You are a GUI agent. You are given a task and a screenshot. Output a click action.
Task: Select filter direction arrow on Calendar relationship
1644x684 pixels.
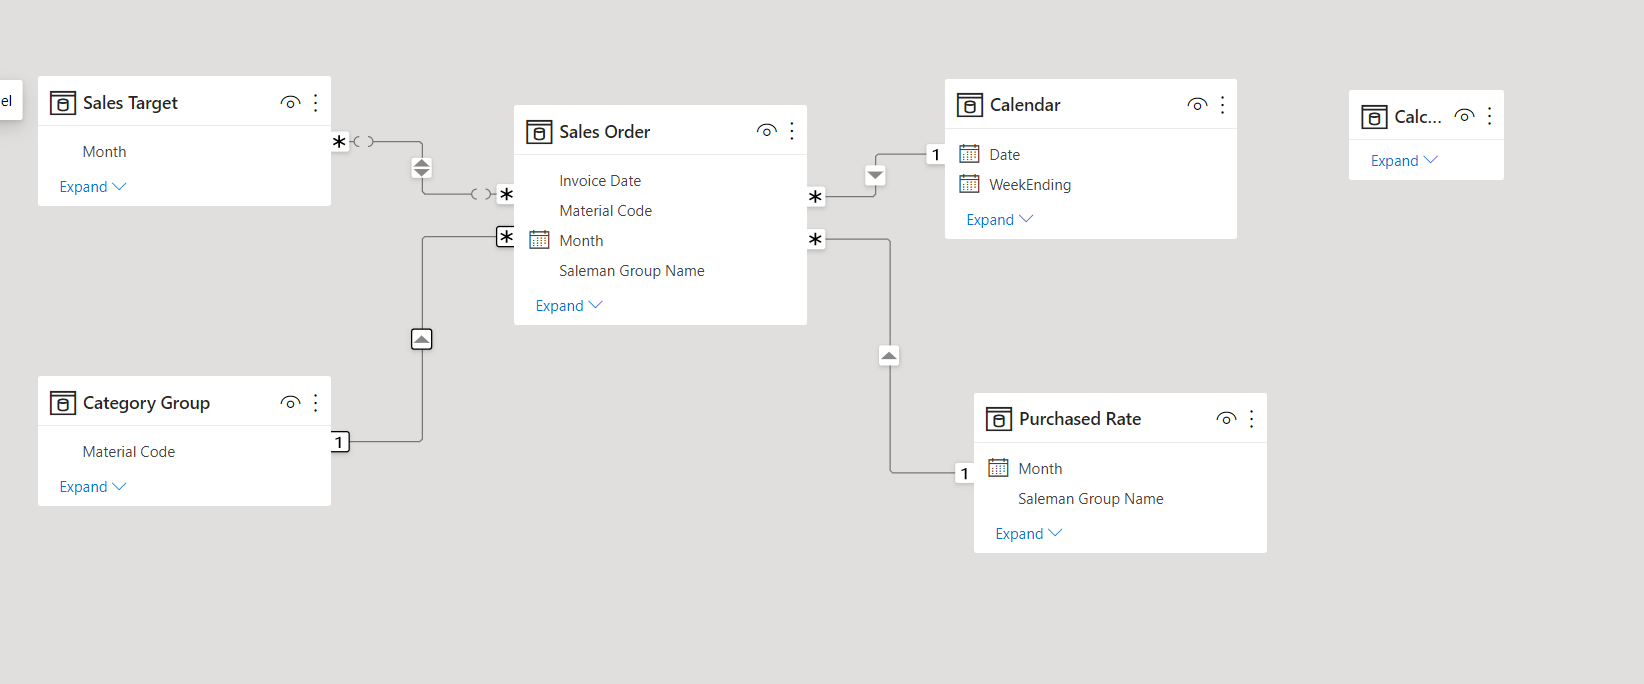pyautogui.click(x=876, y=175)
